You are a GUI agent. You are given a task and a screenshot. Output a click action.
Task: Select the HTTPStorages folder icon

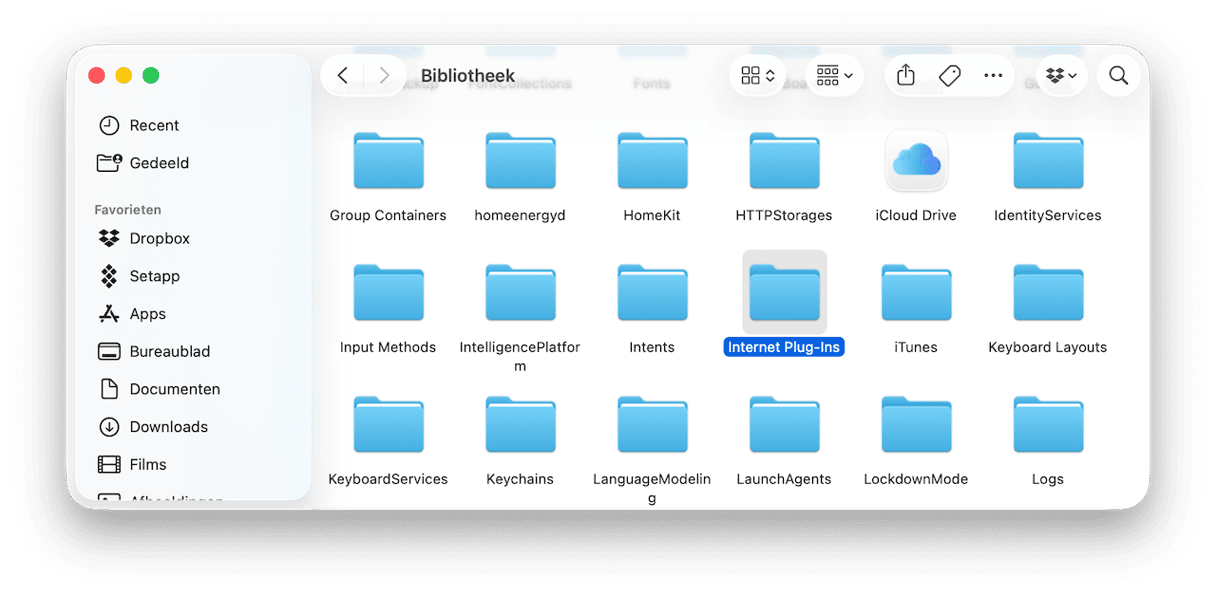784,161
